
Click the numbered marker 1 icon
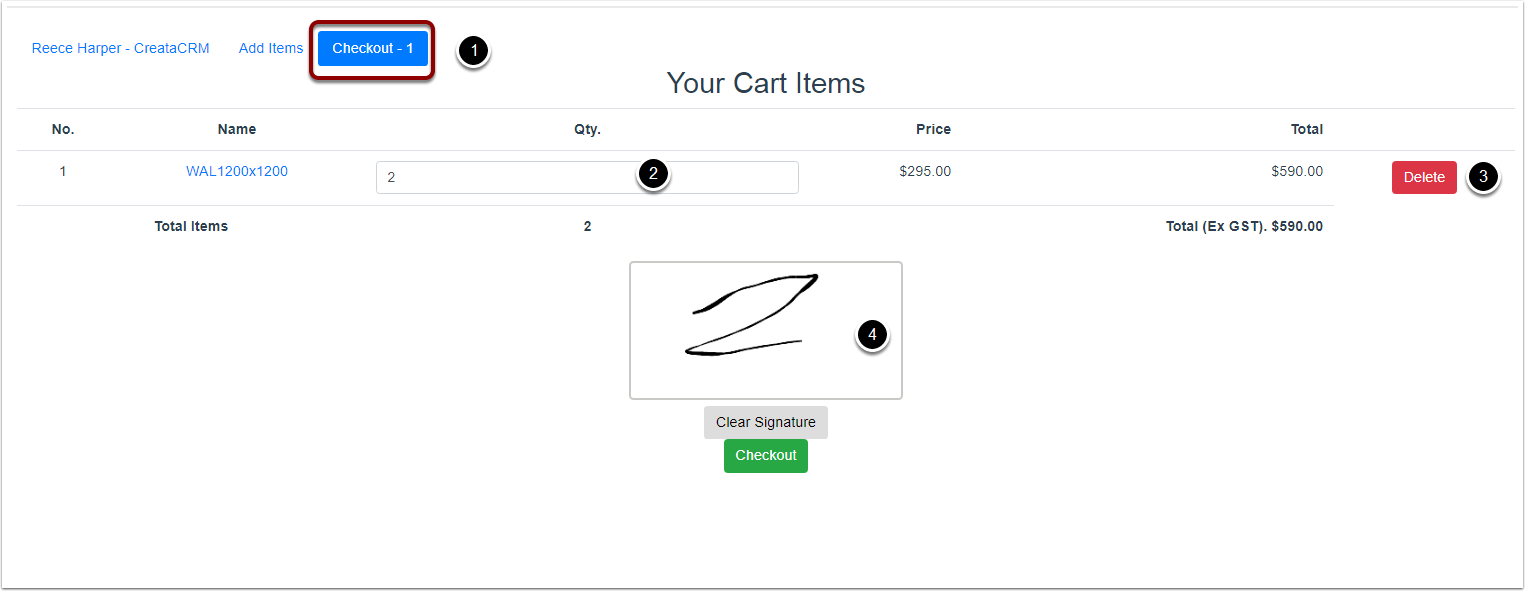473,51
